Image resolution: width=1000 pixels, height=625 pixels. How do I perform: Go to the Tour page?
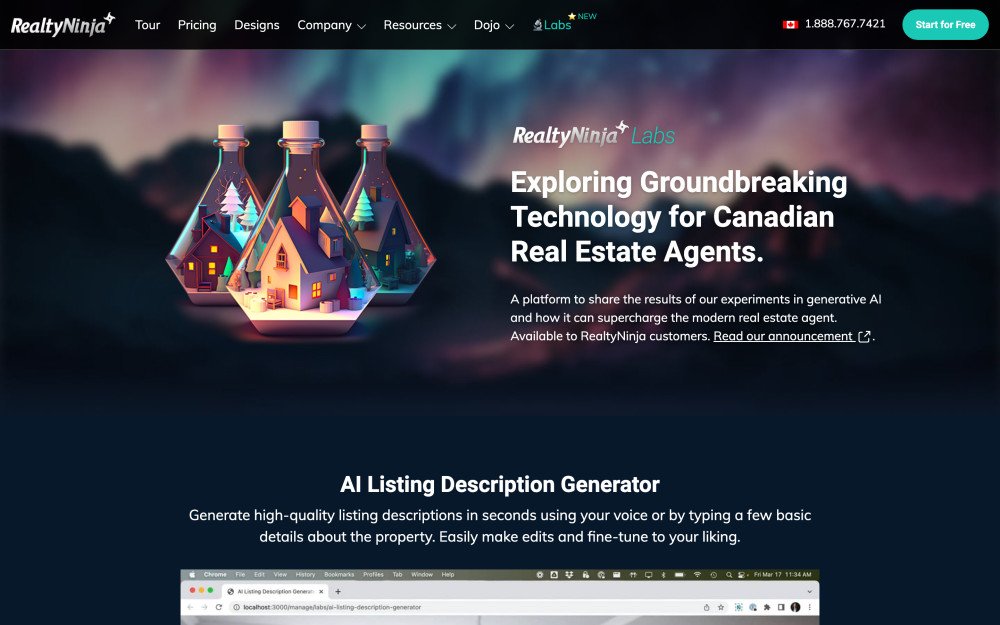point(147,25)
